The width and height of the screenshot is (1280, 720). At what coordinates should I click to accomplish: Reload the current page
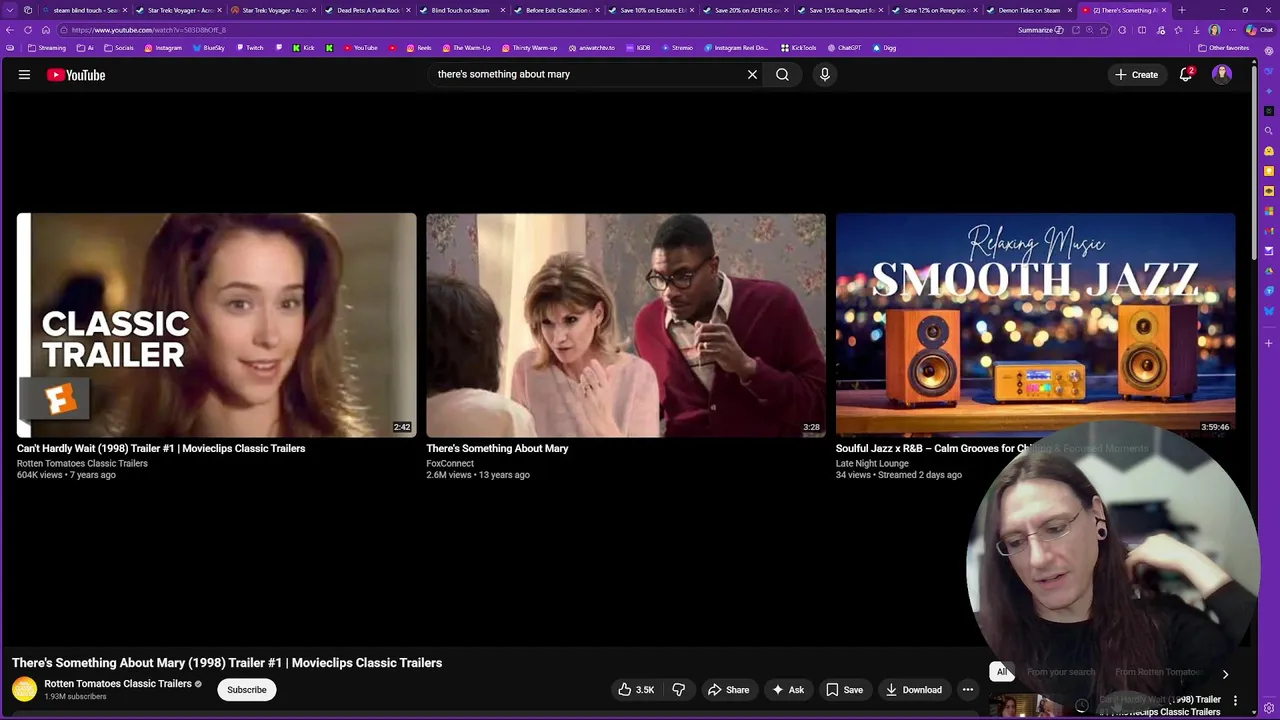point(27,30)
